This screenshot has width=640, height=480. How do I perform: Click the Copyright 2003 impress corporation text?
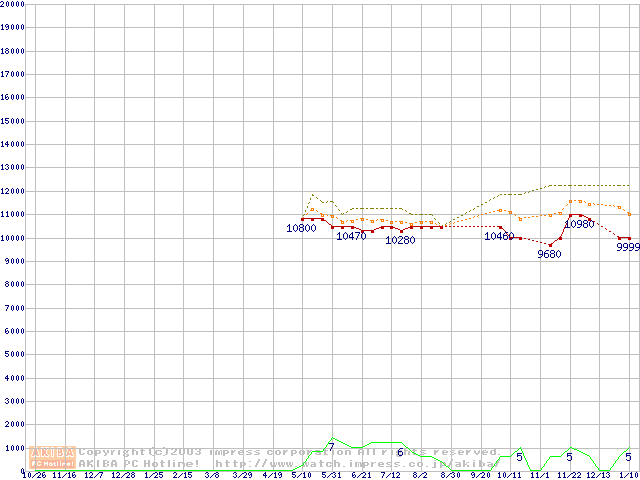290,452
